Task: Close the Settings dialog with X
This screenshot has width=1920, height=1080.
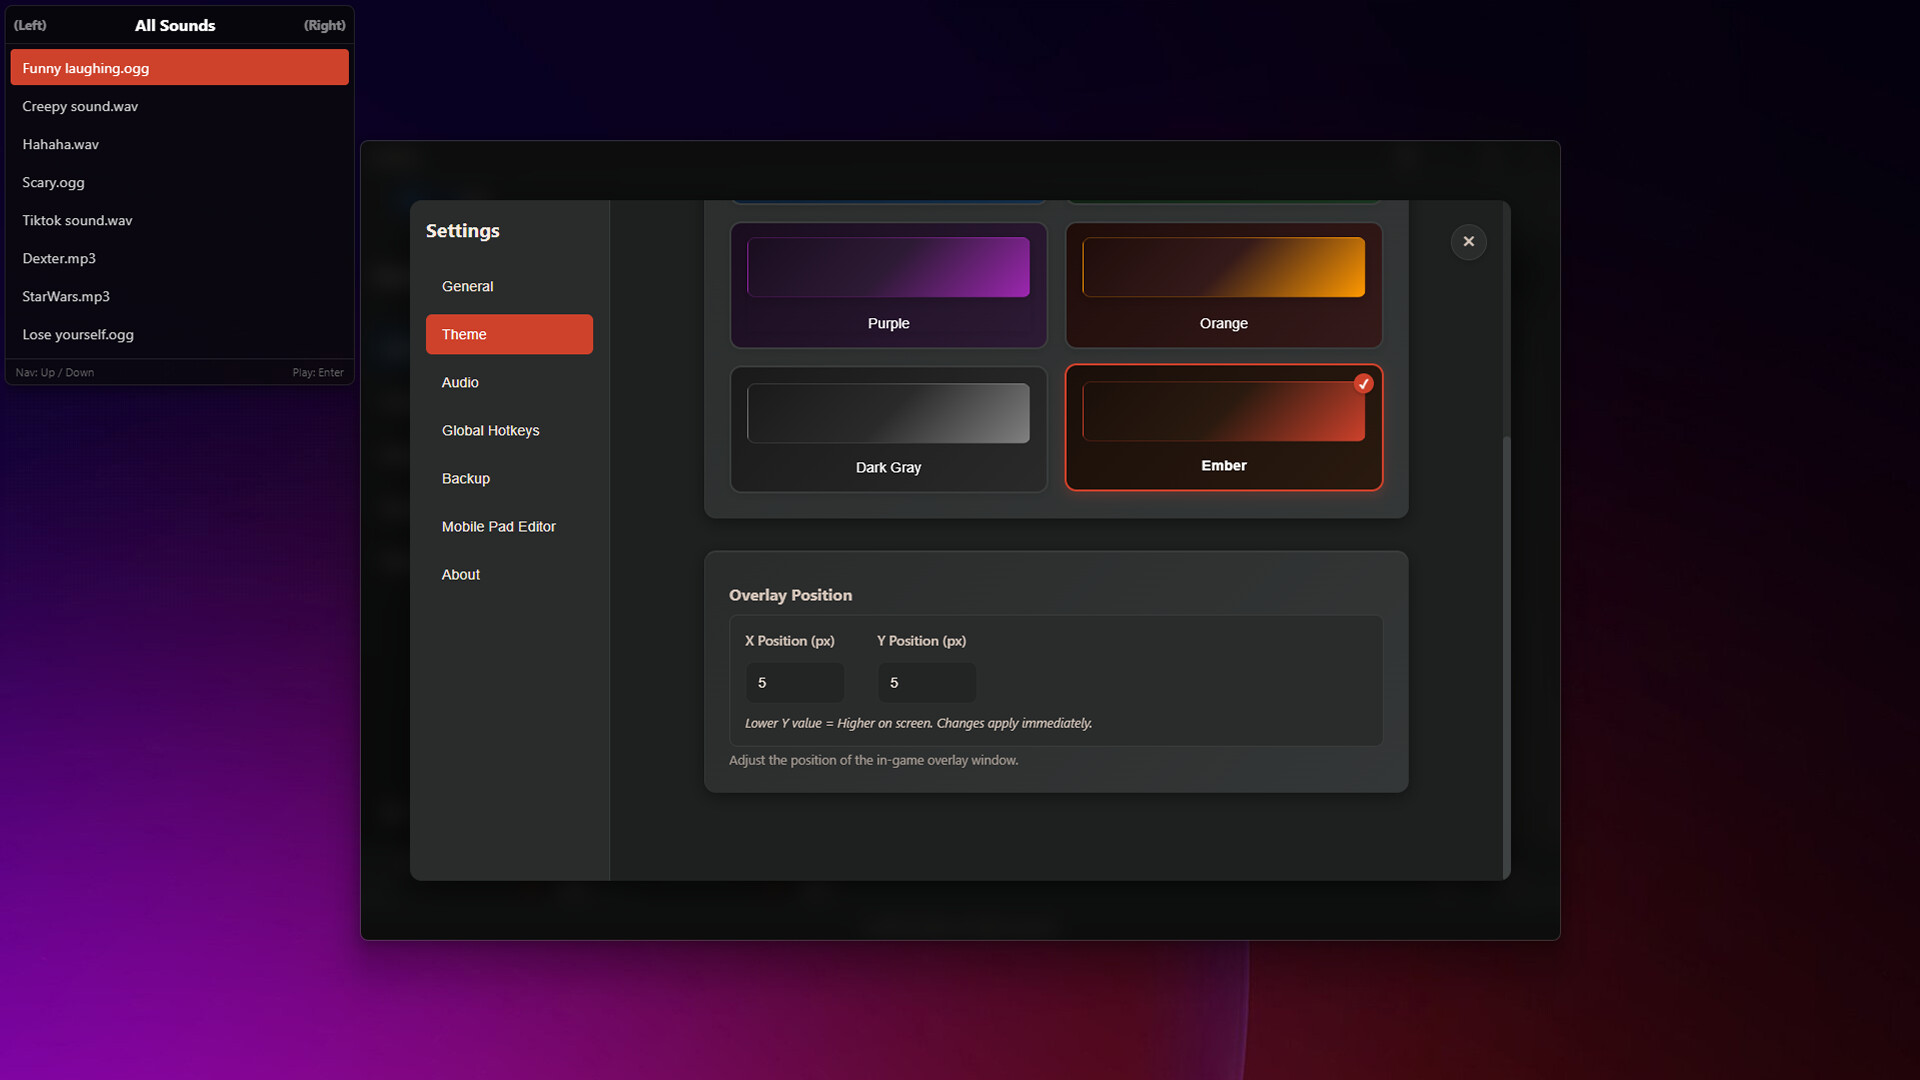Action: coord(1468,242)
